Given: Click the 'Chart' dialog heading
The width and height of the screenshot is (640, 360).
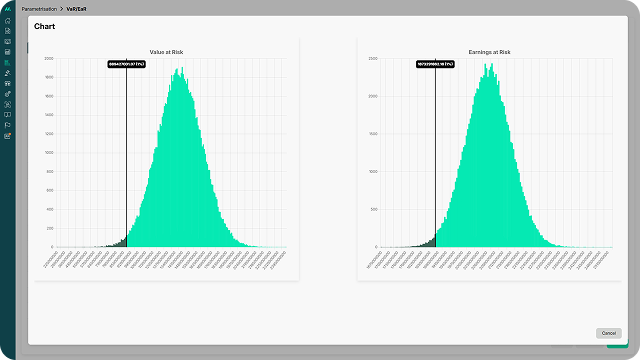Looking at the screenshot, I should click(x=44, y=26).
